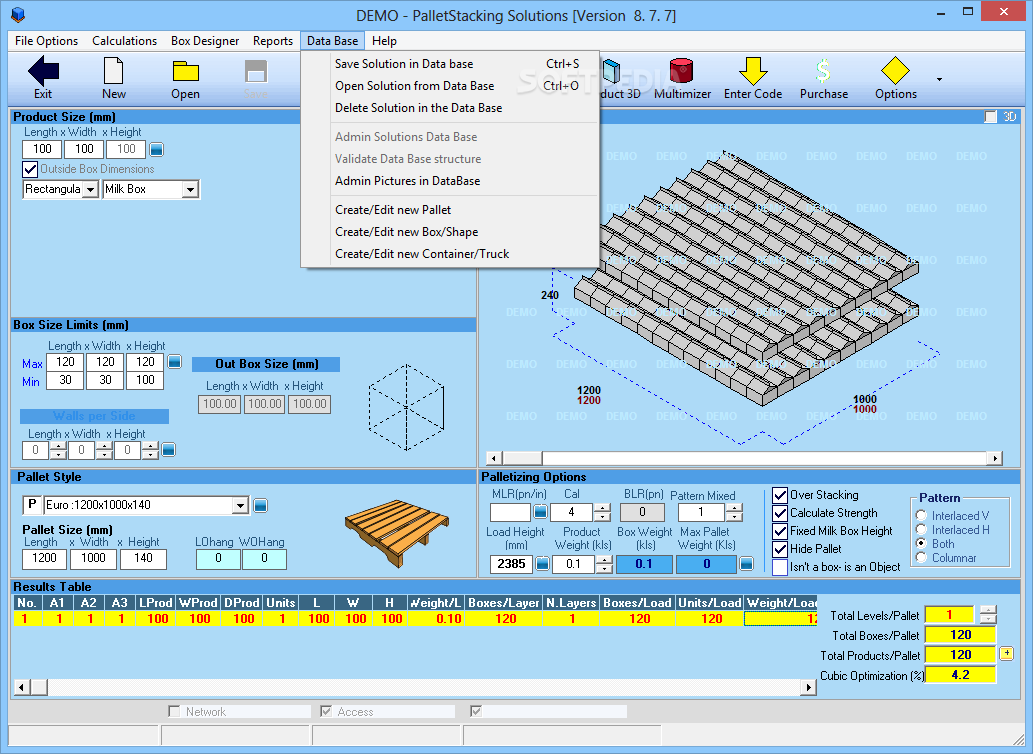
Task: Click right arrow of results table scrollbar
Action: [x=808, y=687]
